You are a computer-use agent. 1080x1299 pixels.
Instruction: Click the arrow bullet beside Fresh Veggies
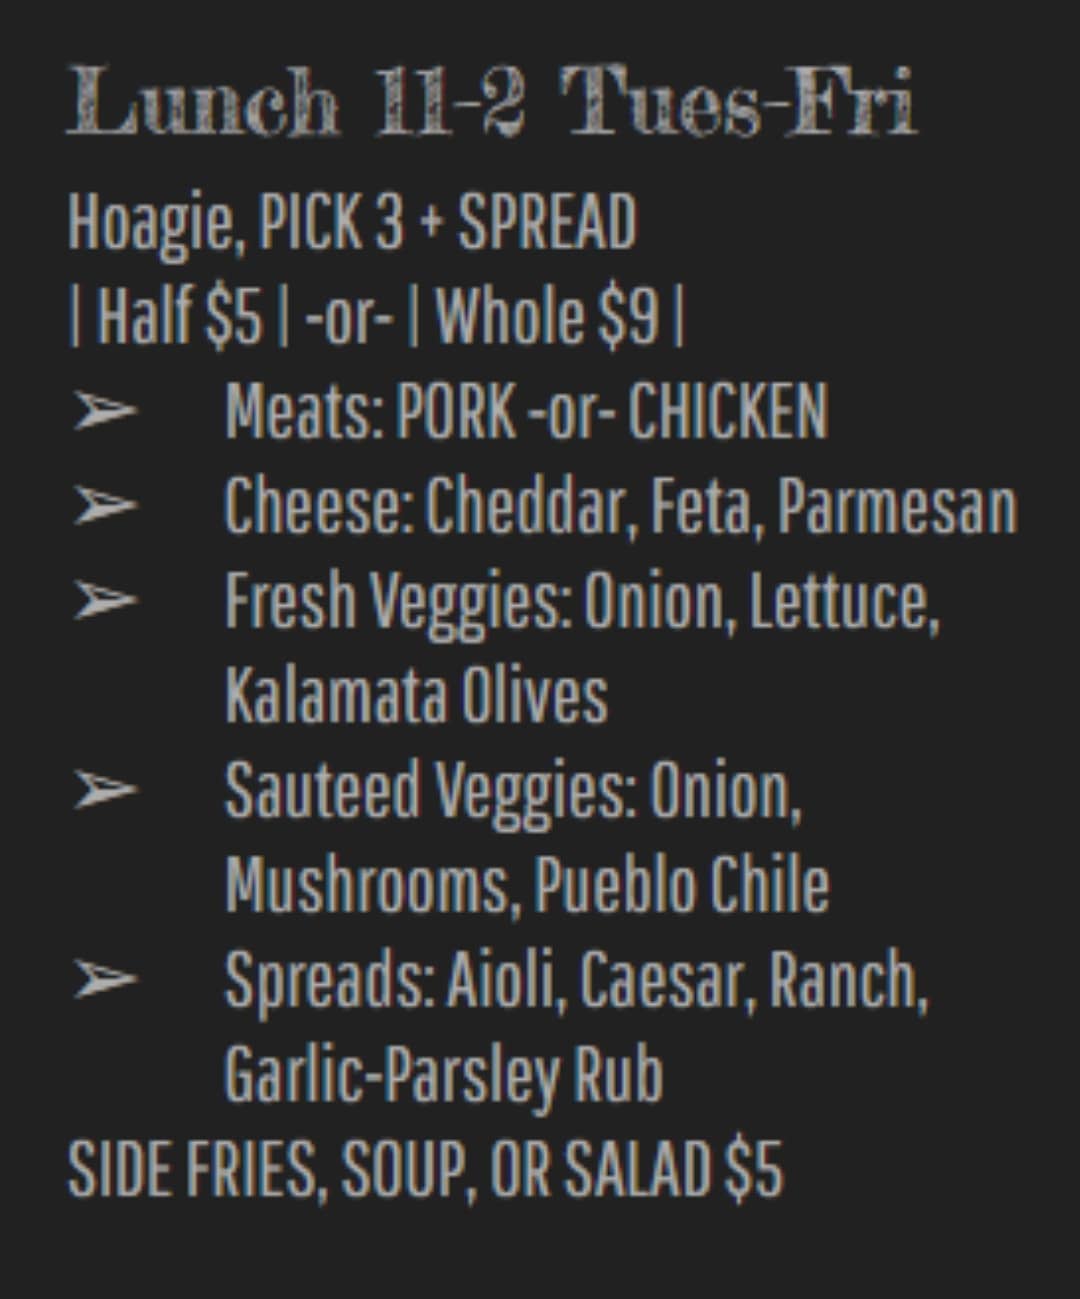pyautogui.click(x=104, y=600)
